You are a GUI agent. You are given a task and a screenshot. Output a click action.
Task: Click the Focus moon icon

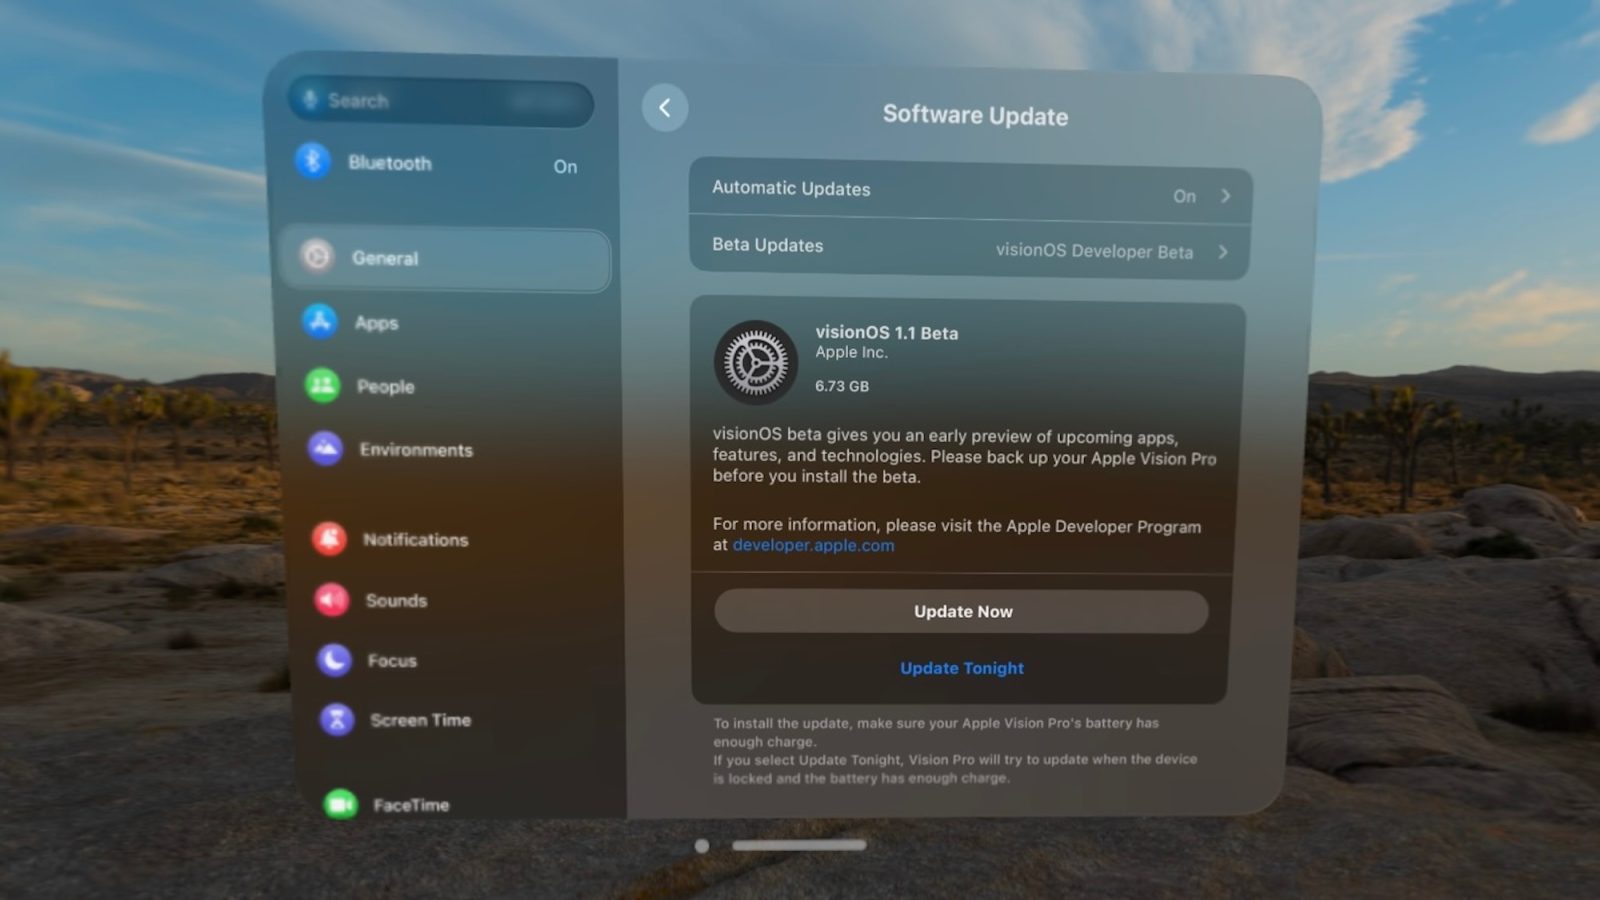[x=334, y=659]
